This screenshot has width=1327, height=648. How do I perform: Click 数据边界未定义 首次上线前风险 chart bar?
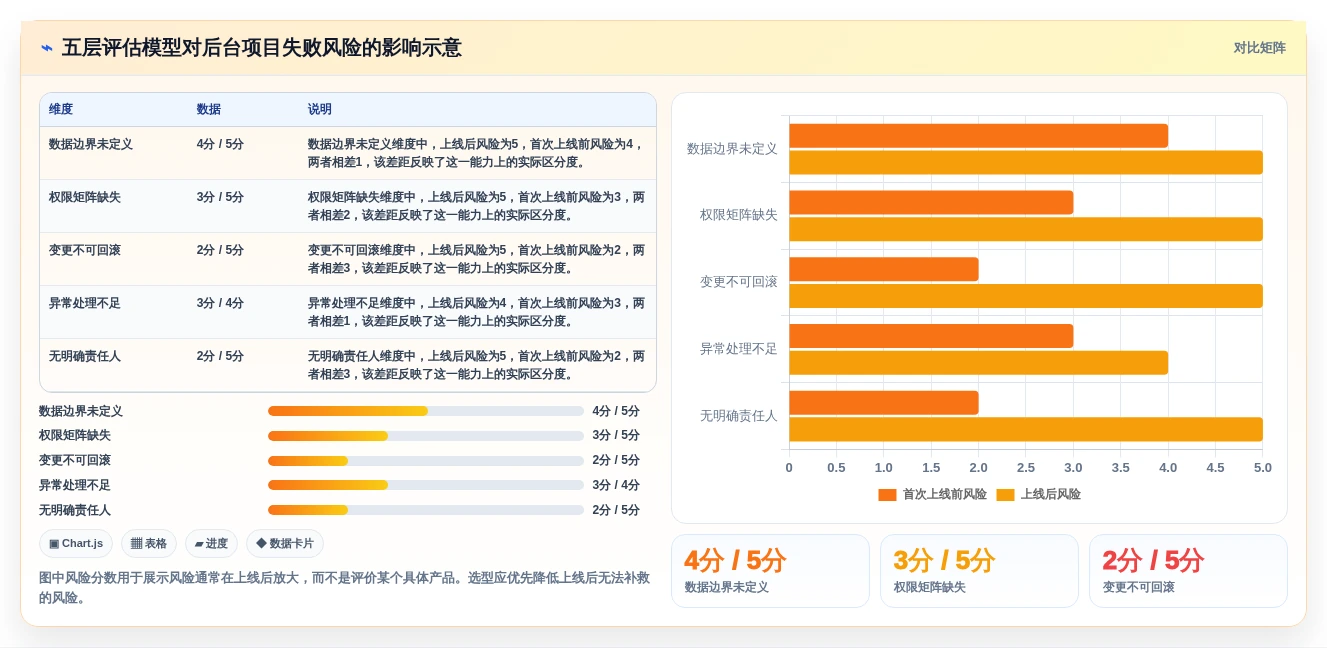(978, 136)
